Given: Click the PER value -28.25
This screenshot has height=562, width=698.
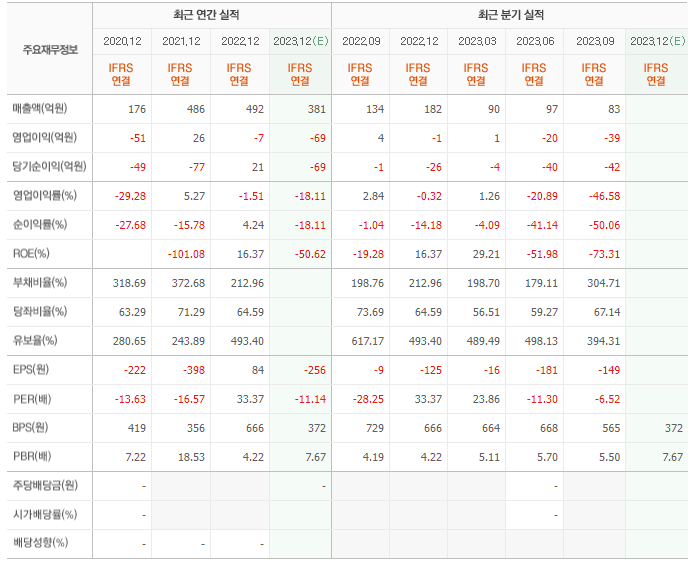Looking at the screenshot, I should click(x=368, y=399).
